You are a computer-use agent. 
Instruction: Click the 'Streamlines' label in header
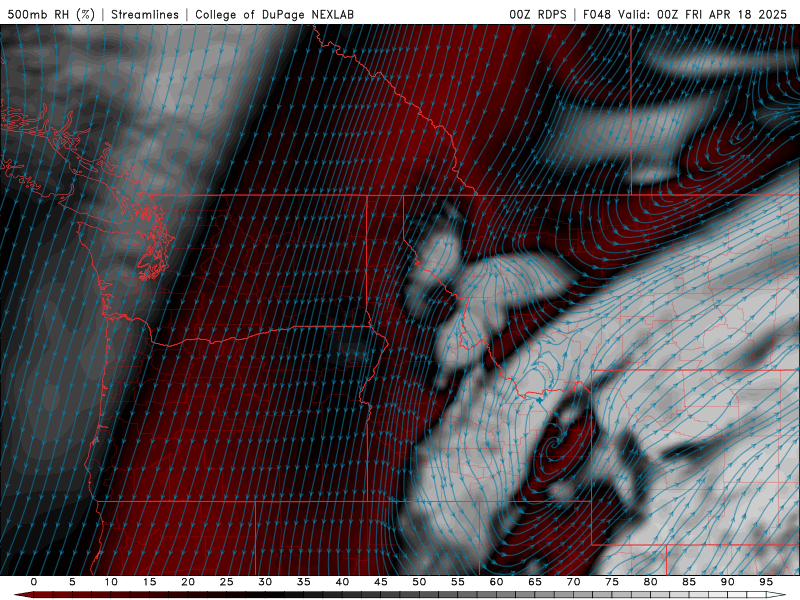coord(145,14)
